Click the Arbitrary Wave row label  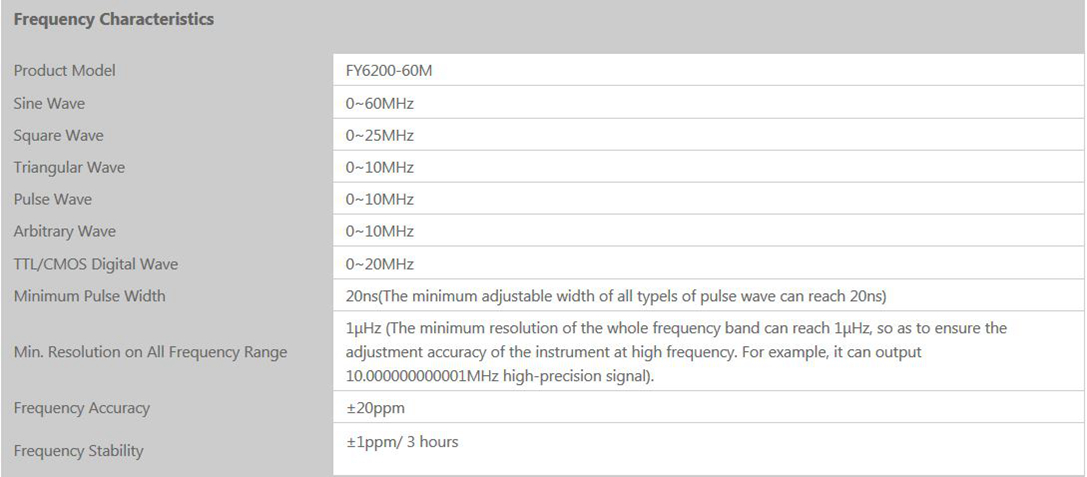point(64,231)
